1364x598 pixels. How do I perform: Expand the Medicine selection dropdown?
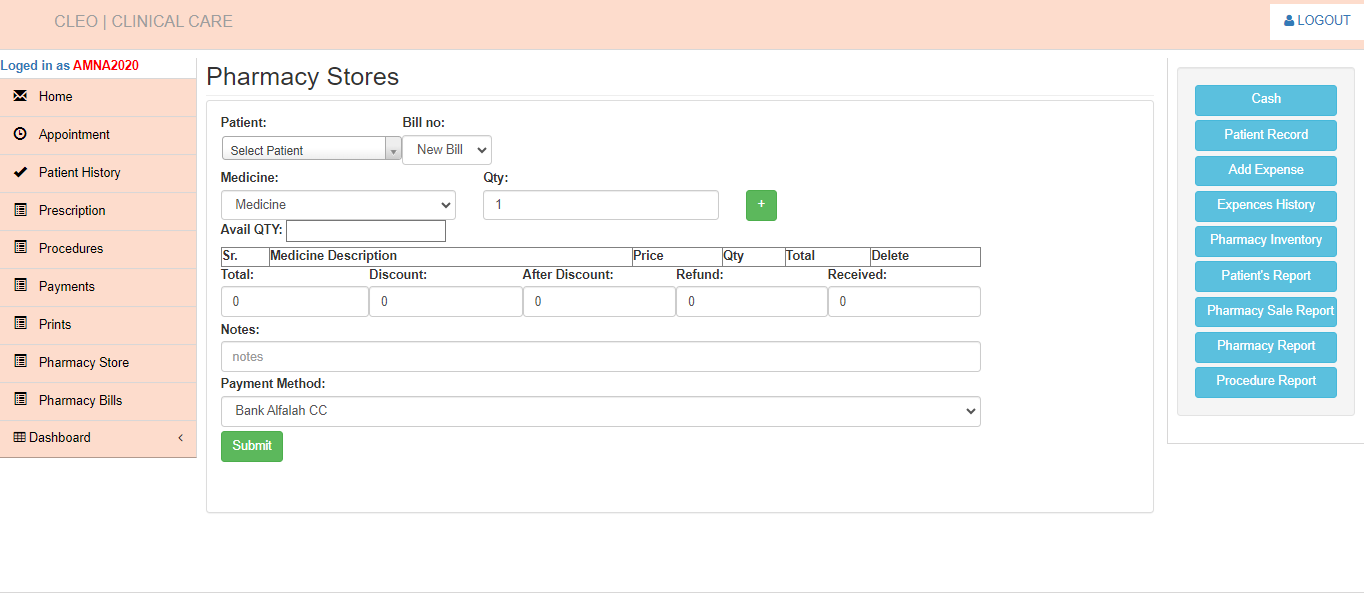338,205
